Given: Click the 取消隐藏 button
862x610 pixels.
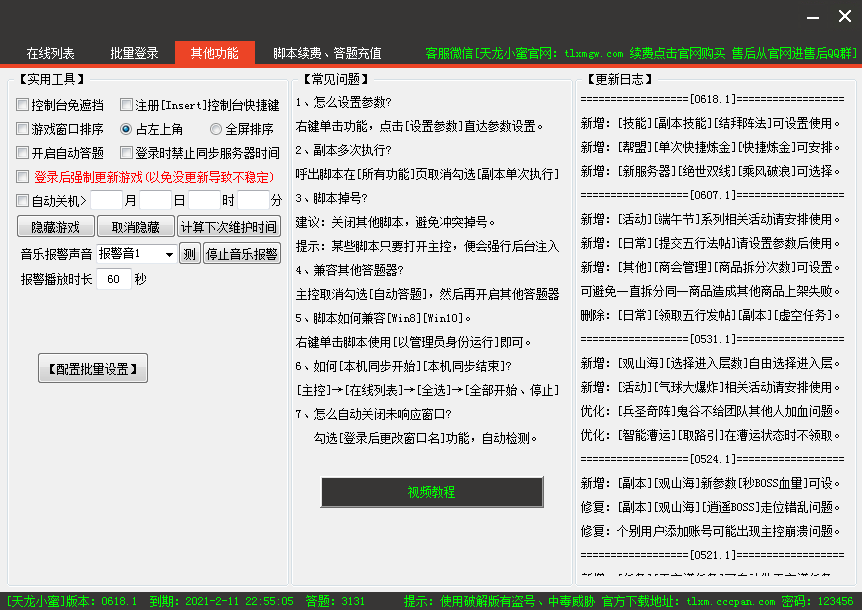Looking at the screenshot, I should [x=136, y=227].
